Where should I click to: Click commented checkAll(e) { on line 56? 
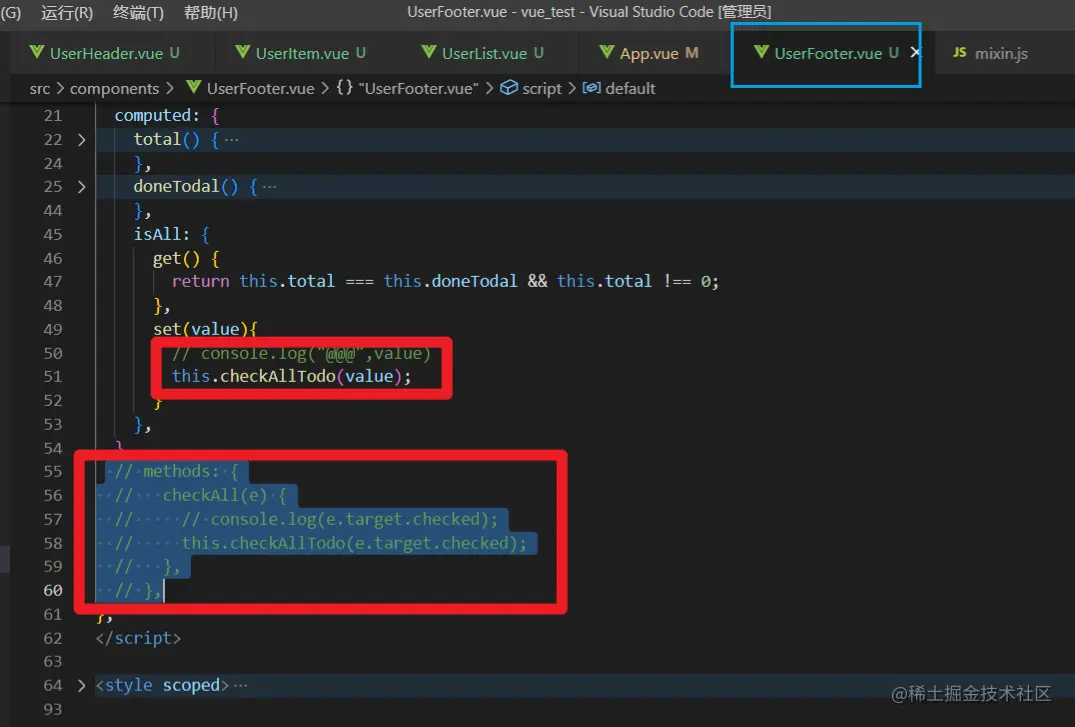pyautogui.click(x=200, y=495)
